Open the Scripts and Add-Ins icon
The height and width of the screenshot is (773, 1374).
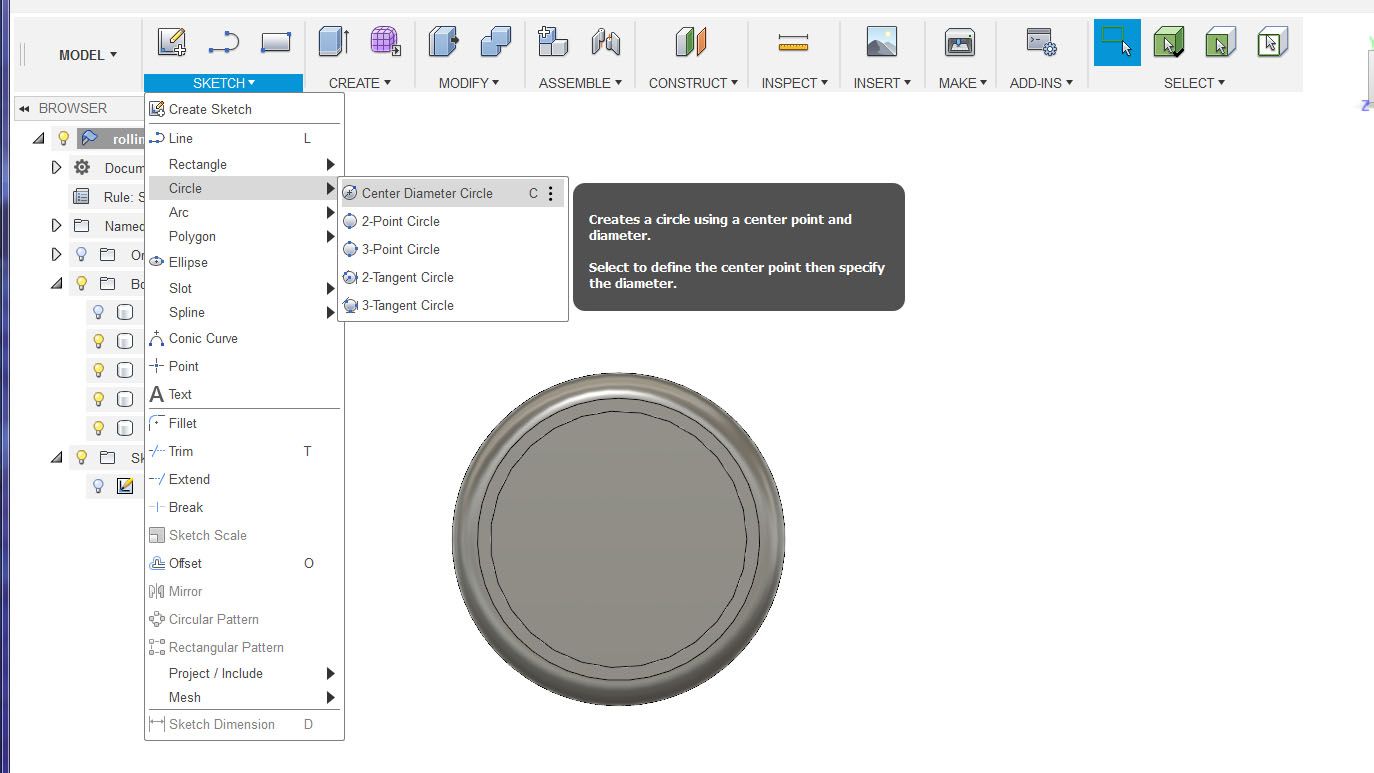coord(1041,42)
